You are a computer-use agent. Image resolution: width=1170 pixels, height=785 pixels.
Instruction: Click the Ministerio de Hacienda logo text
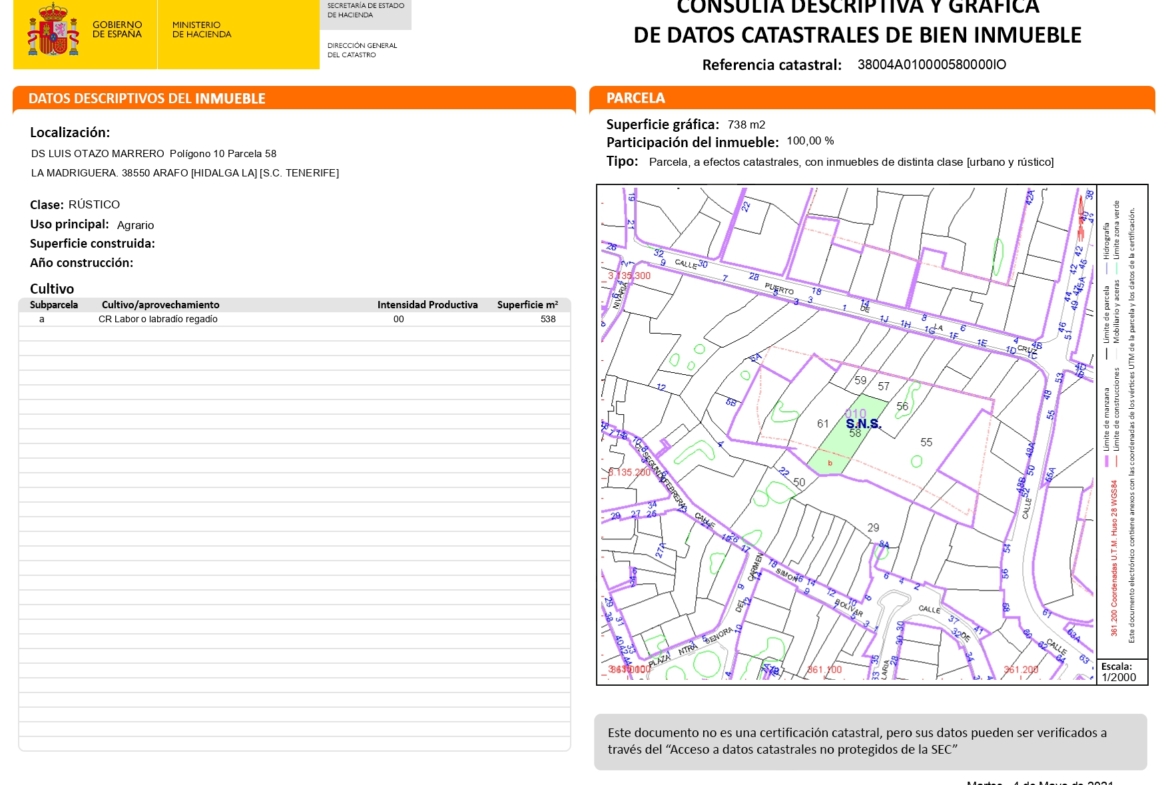[201, 29]
